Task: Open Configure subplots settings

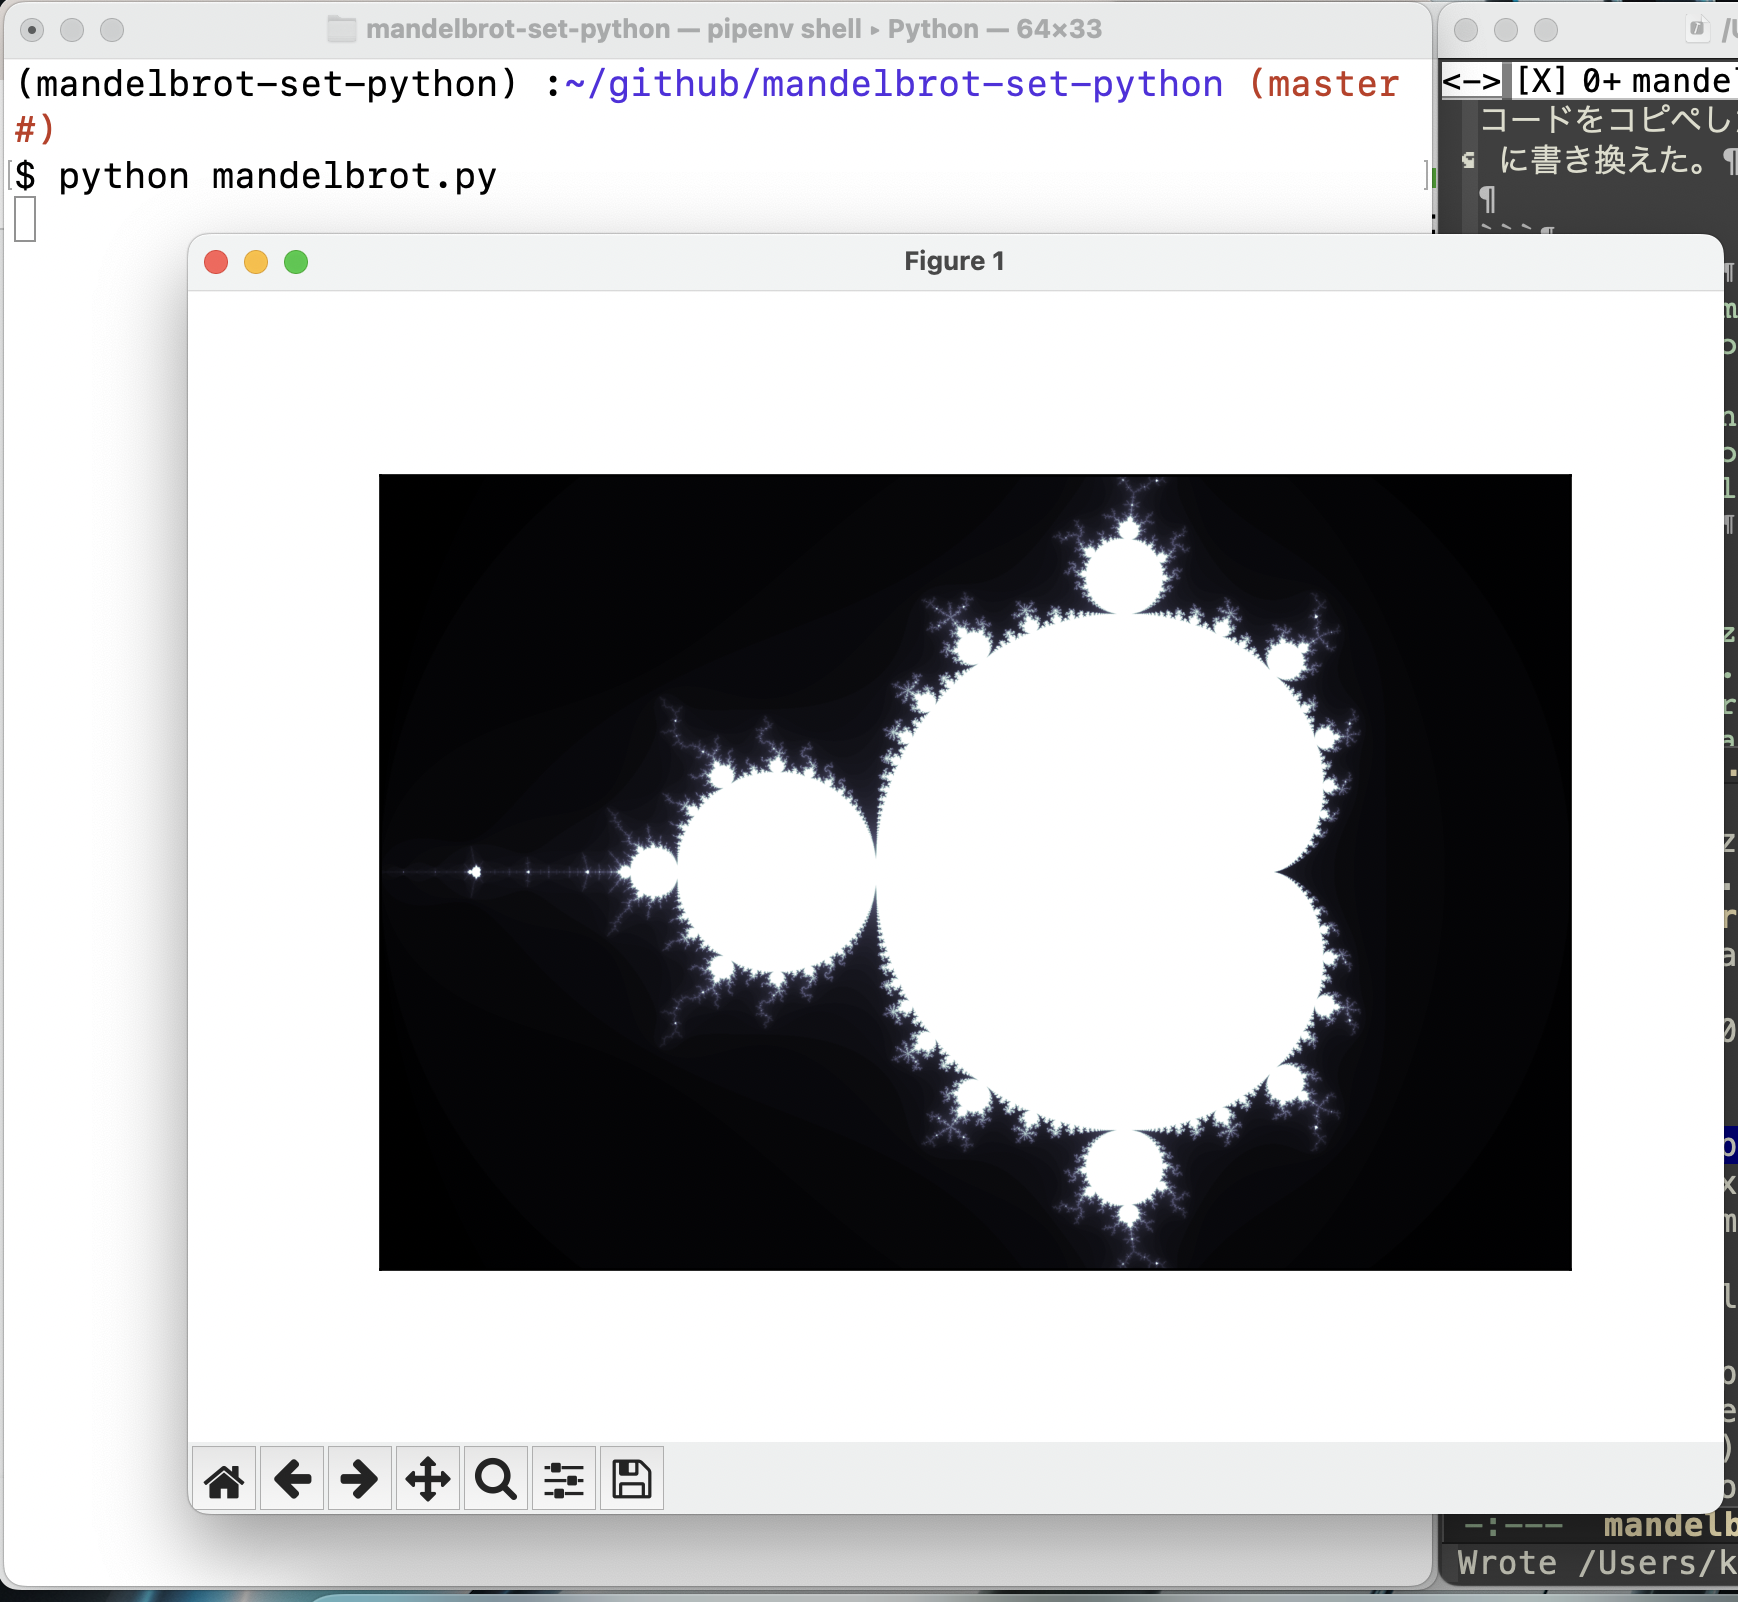Action: tap(564, 1479)
